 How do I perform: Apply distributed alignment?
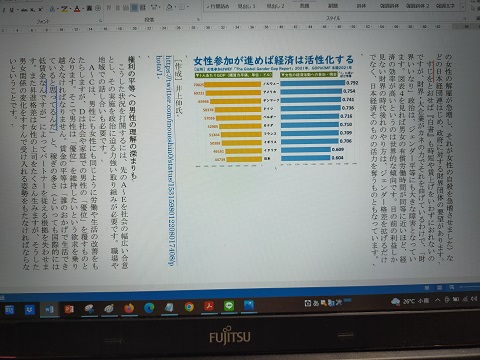(x=142, y=7)
